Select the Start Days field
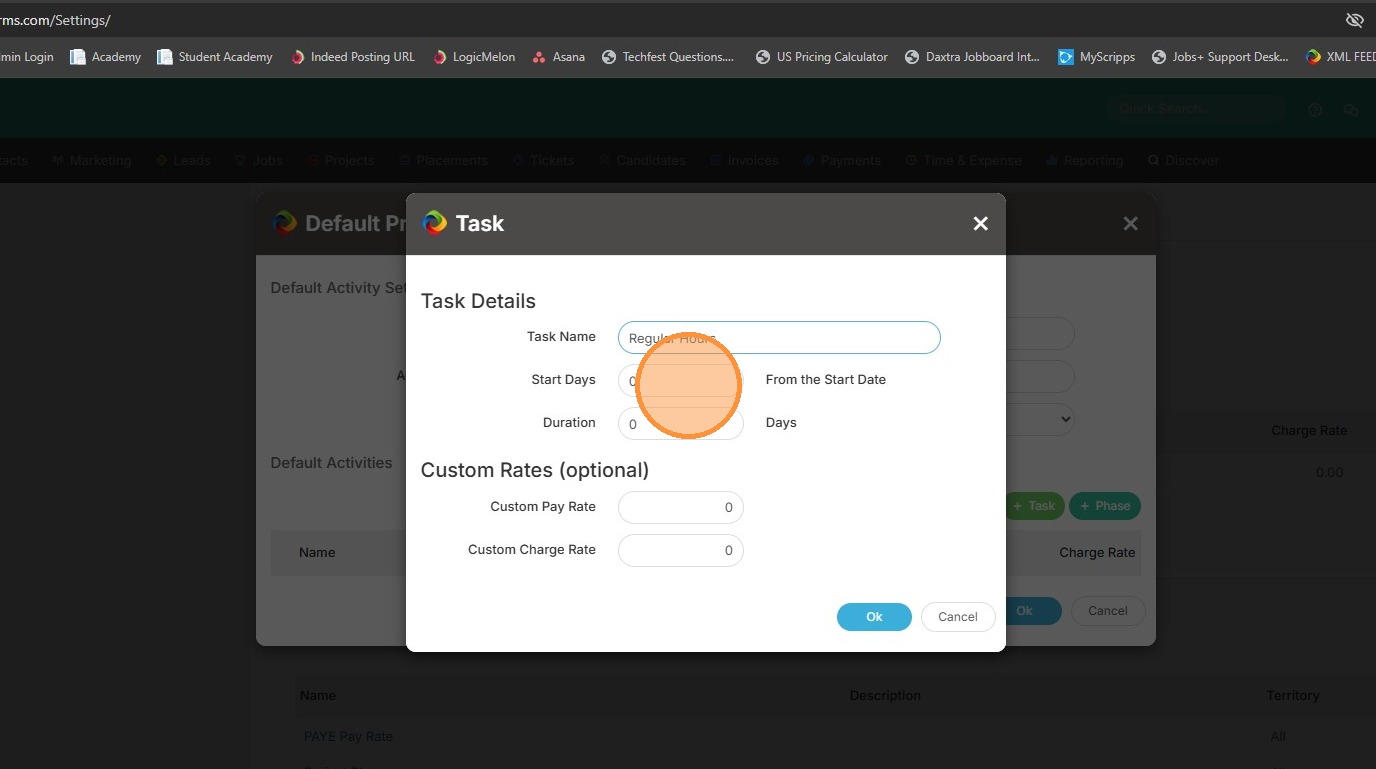This screenshot has height=769, width=1376. pos(680,381)
